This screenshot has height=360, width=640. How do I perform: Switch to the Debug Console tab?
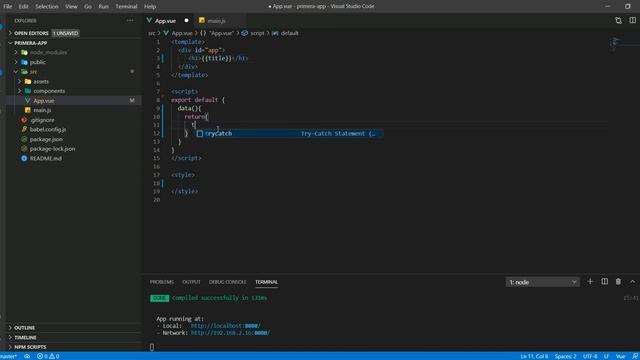227,282
